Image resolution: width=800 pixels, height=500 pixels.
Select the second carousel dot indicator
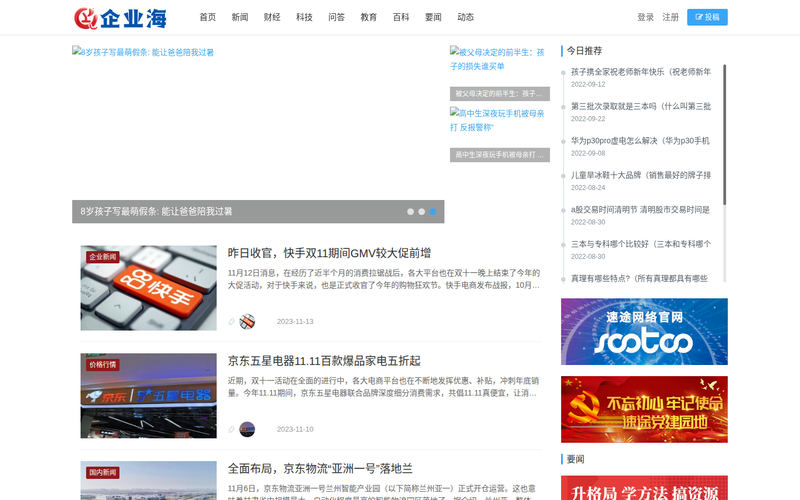click(x=421, y=212)
